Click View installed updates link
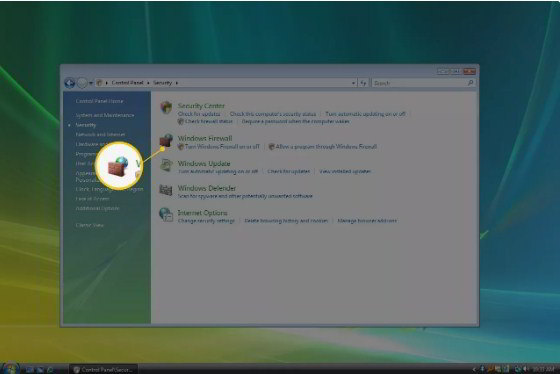This screenshot has width=560, height=374. (x=345, y=171)
